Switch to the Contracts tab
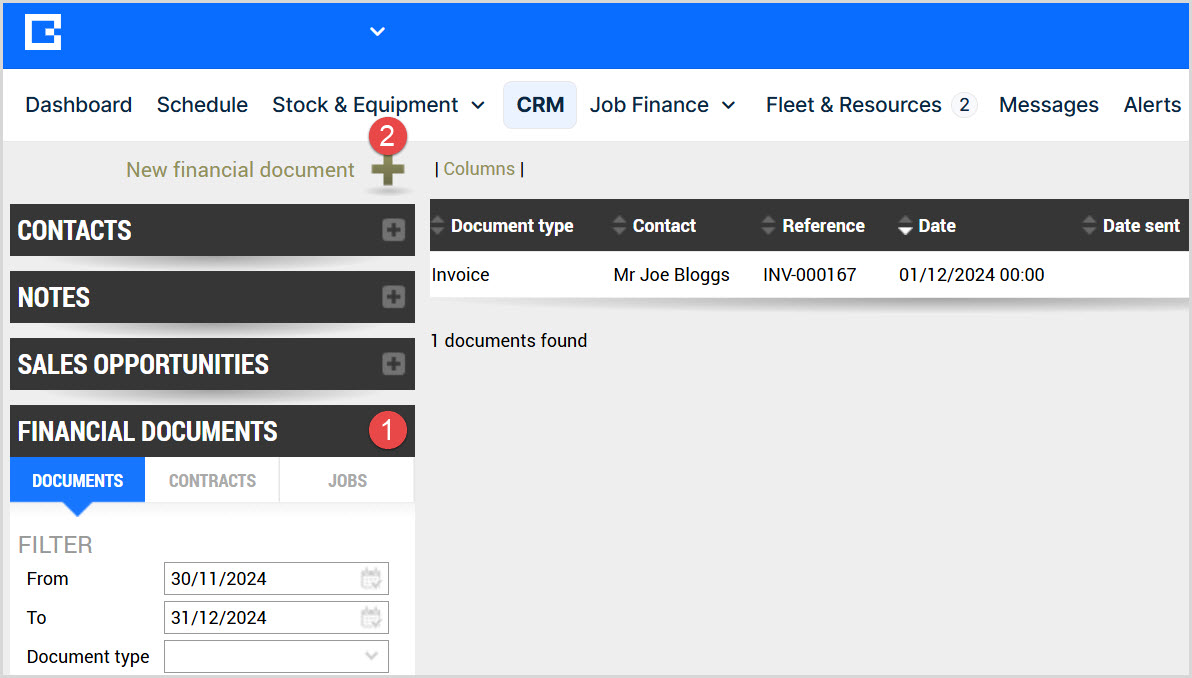The height and width of the screenshot is (678, 1192). coord(212,481)
